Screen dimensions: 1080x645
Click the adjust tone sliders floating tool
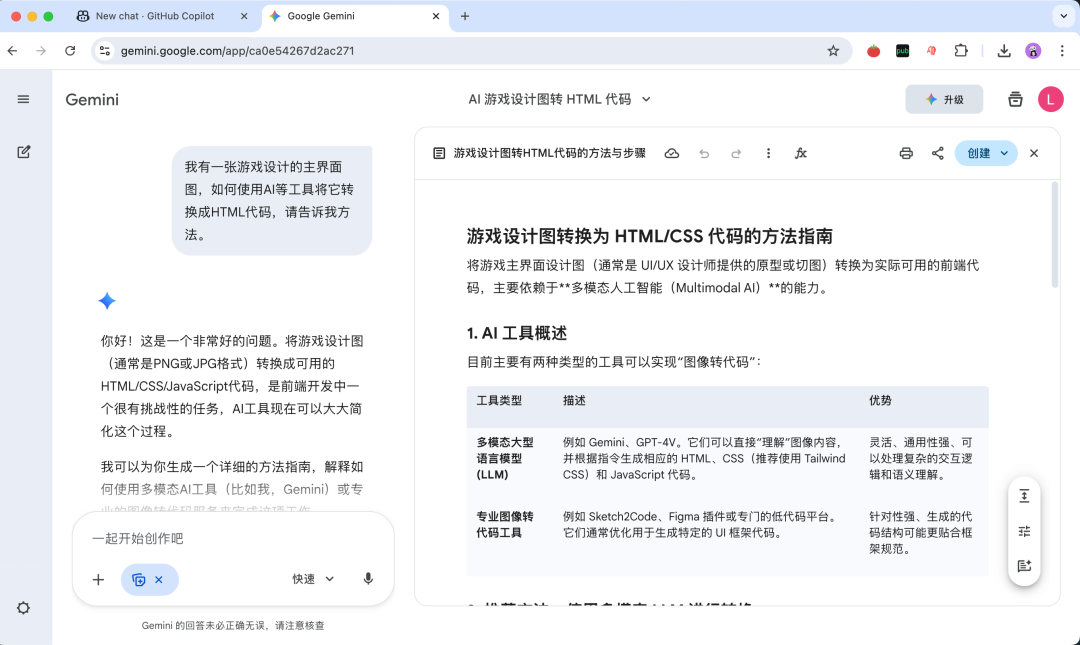tap(1024, 531)
